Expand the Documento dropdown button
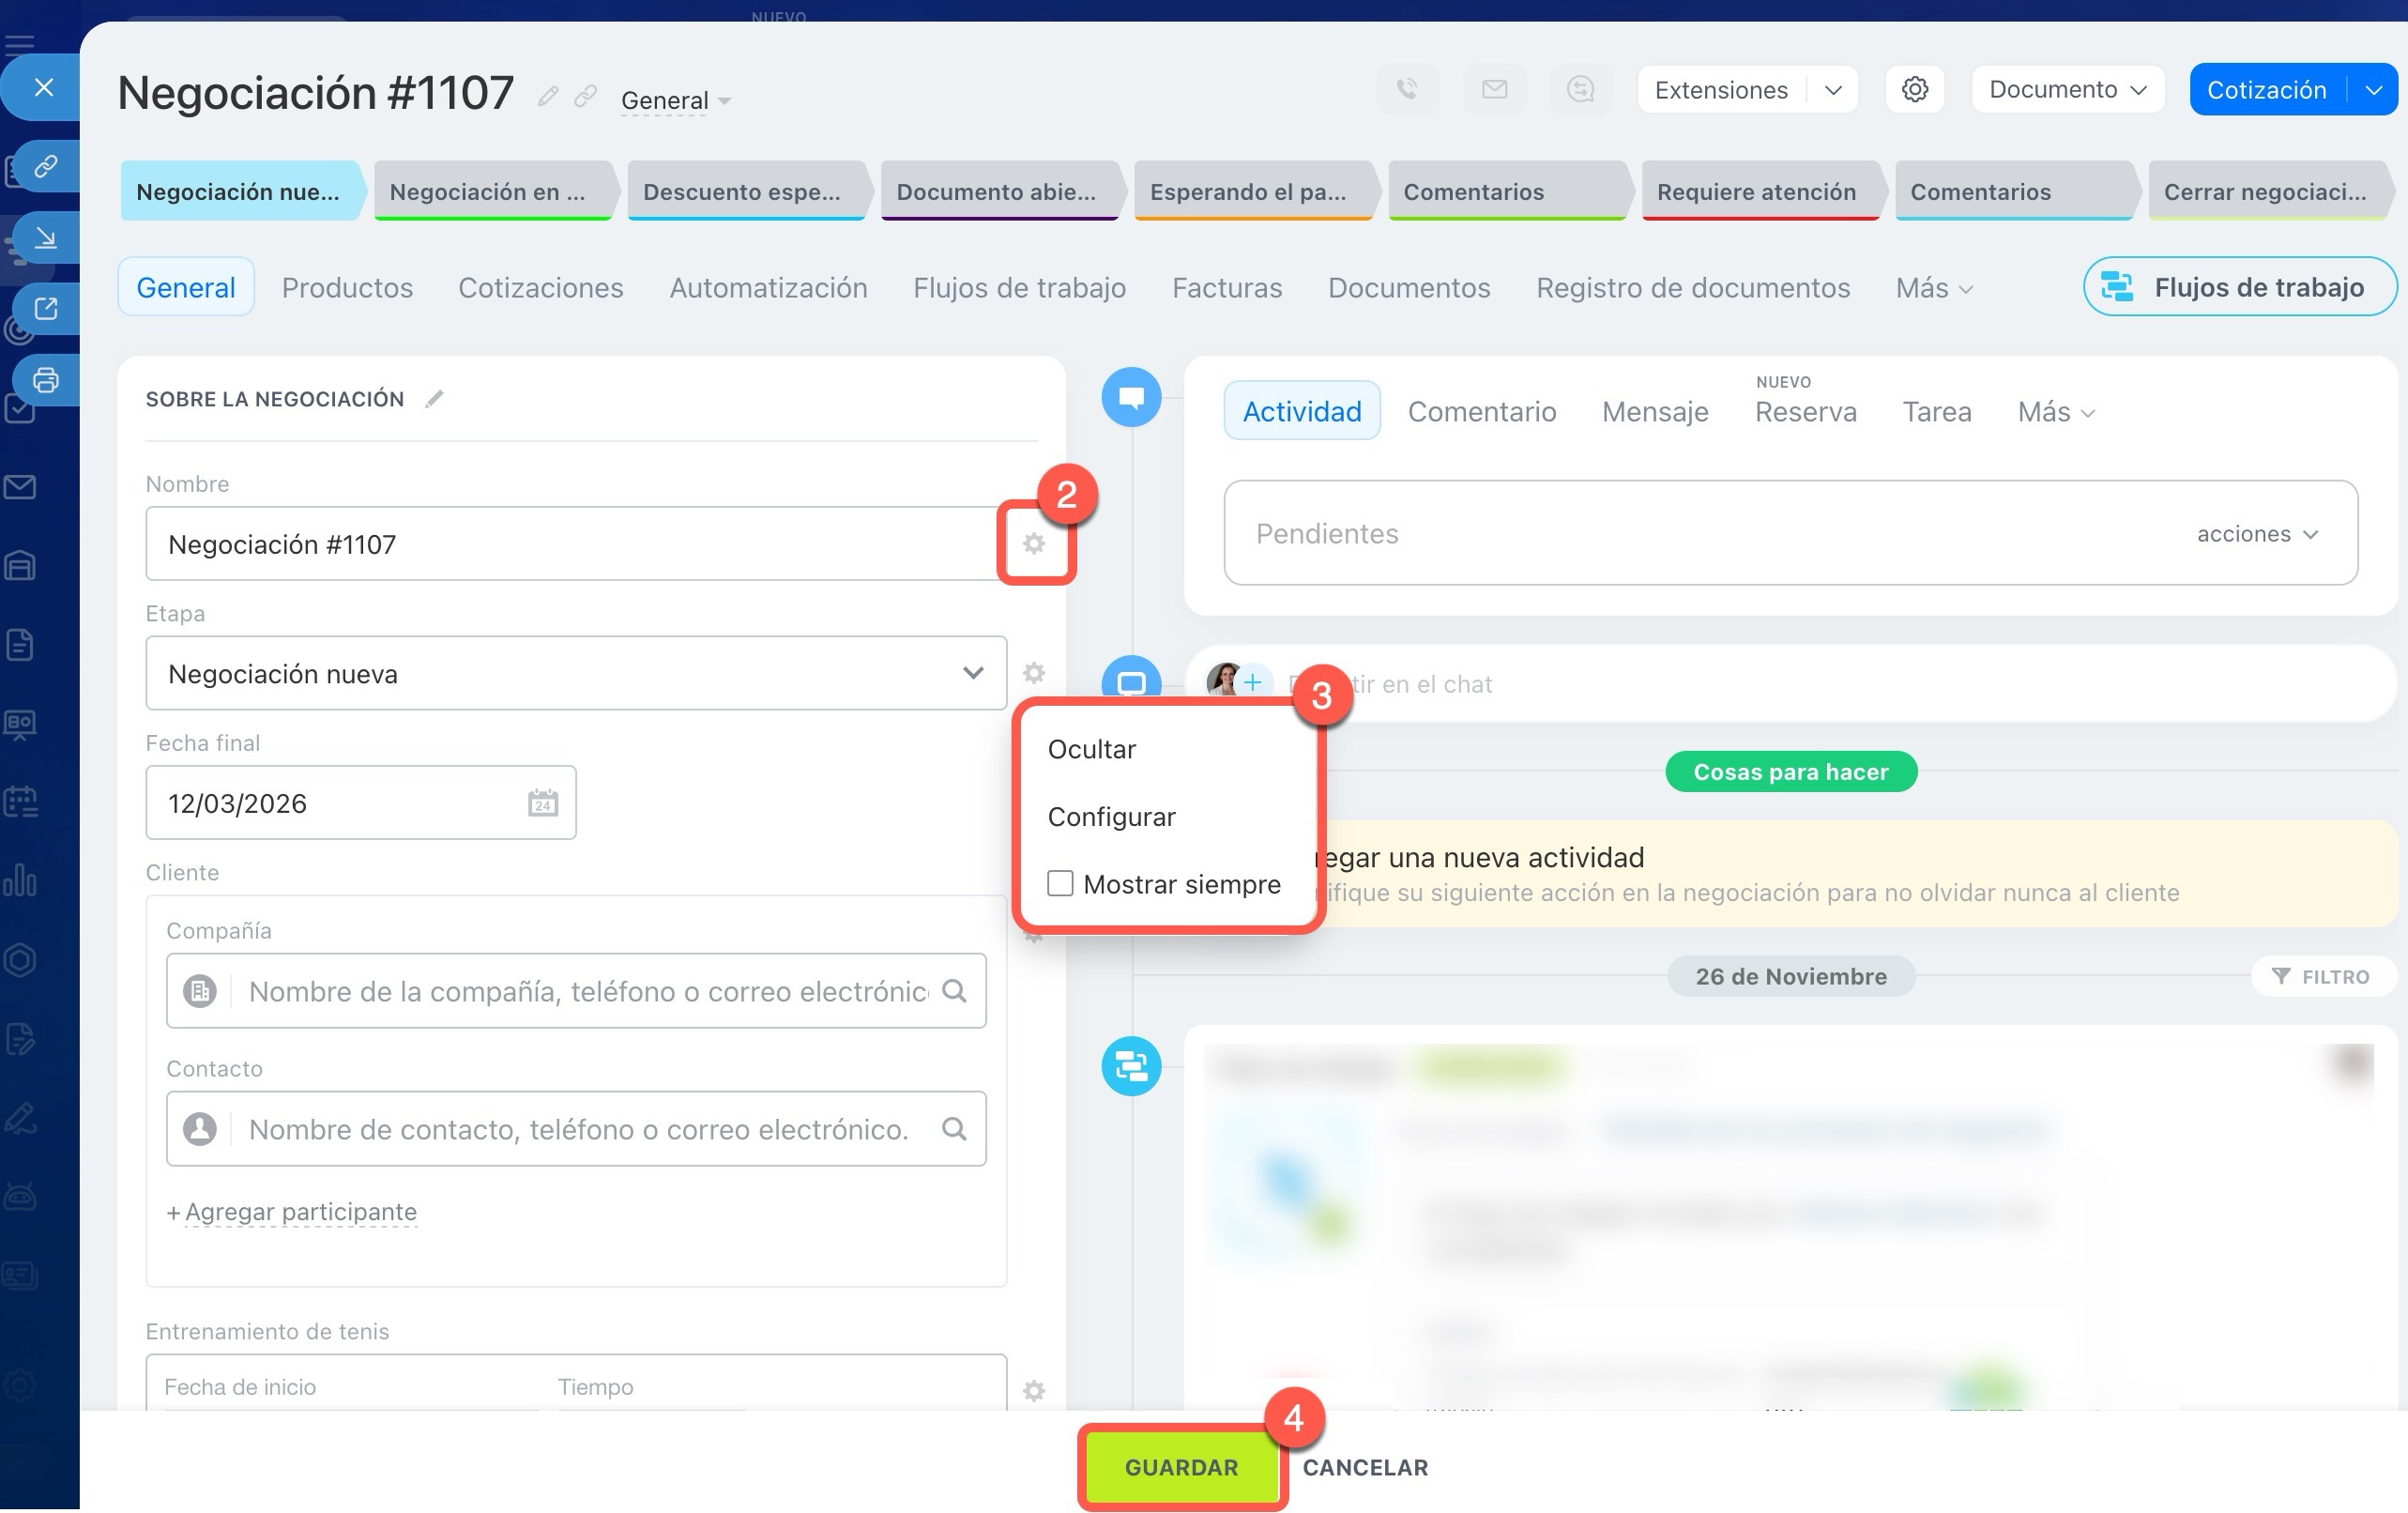Screen dimensions: 2408x1513 pyautogui.click(x=2067, y=90)
